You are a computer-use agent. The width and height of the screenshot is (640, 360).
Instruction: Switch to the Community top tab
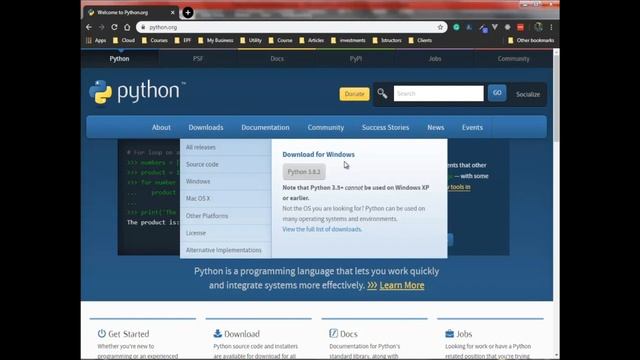513,59
